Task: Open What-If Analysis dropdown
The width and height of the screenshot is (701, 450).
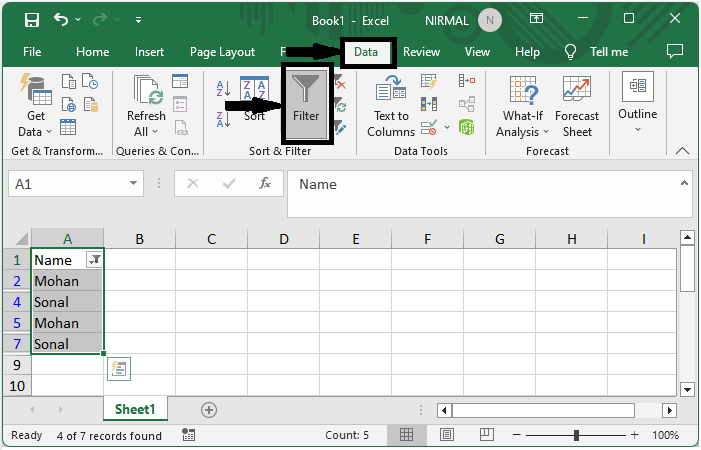Action: (523, 106)
